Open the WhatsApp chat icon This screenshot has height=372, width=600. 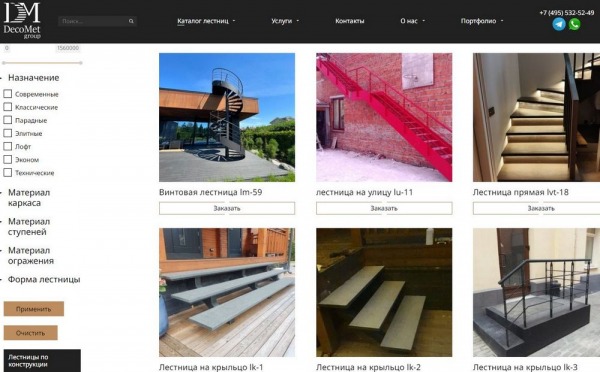[574, 24]
